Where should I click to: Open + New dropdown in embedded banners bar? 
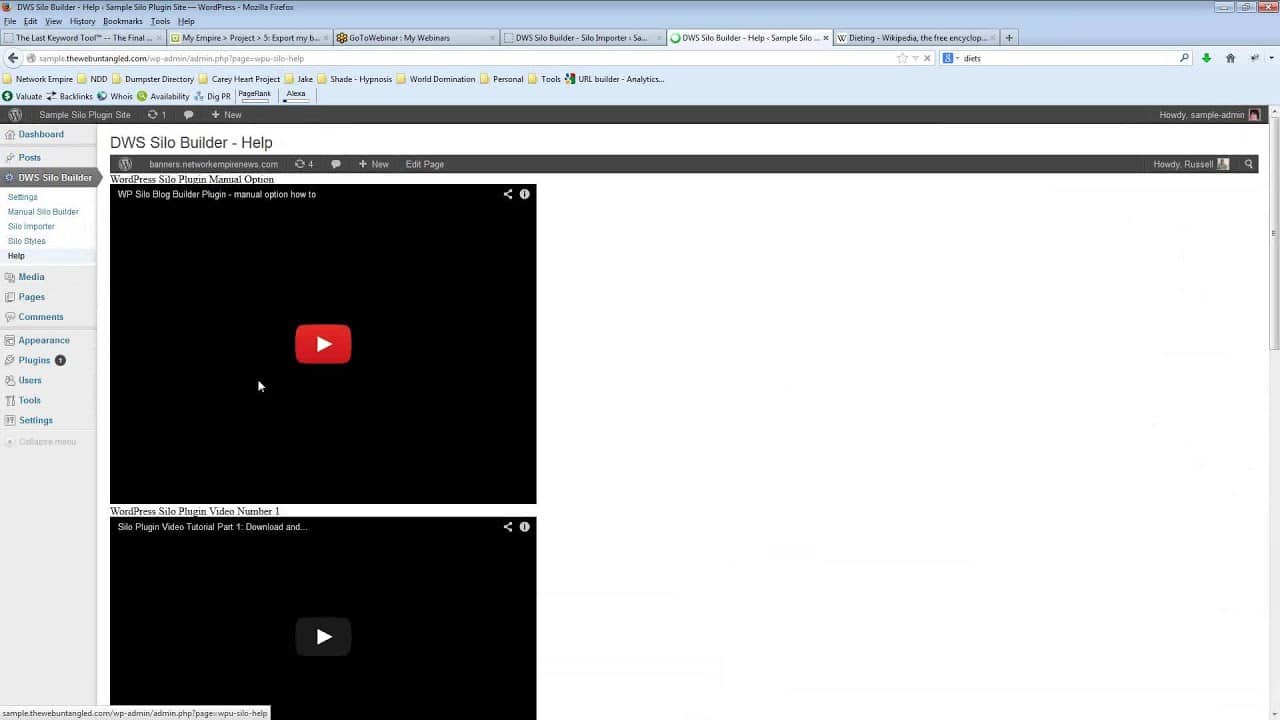[x=373, y=164]
